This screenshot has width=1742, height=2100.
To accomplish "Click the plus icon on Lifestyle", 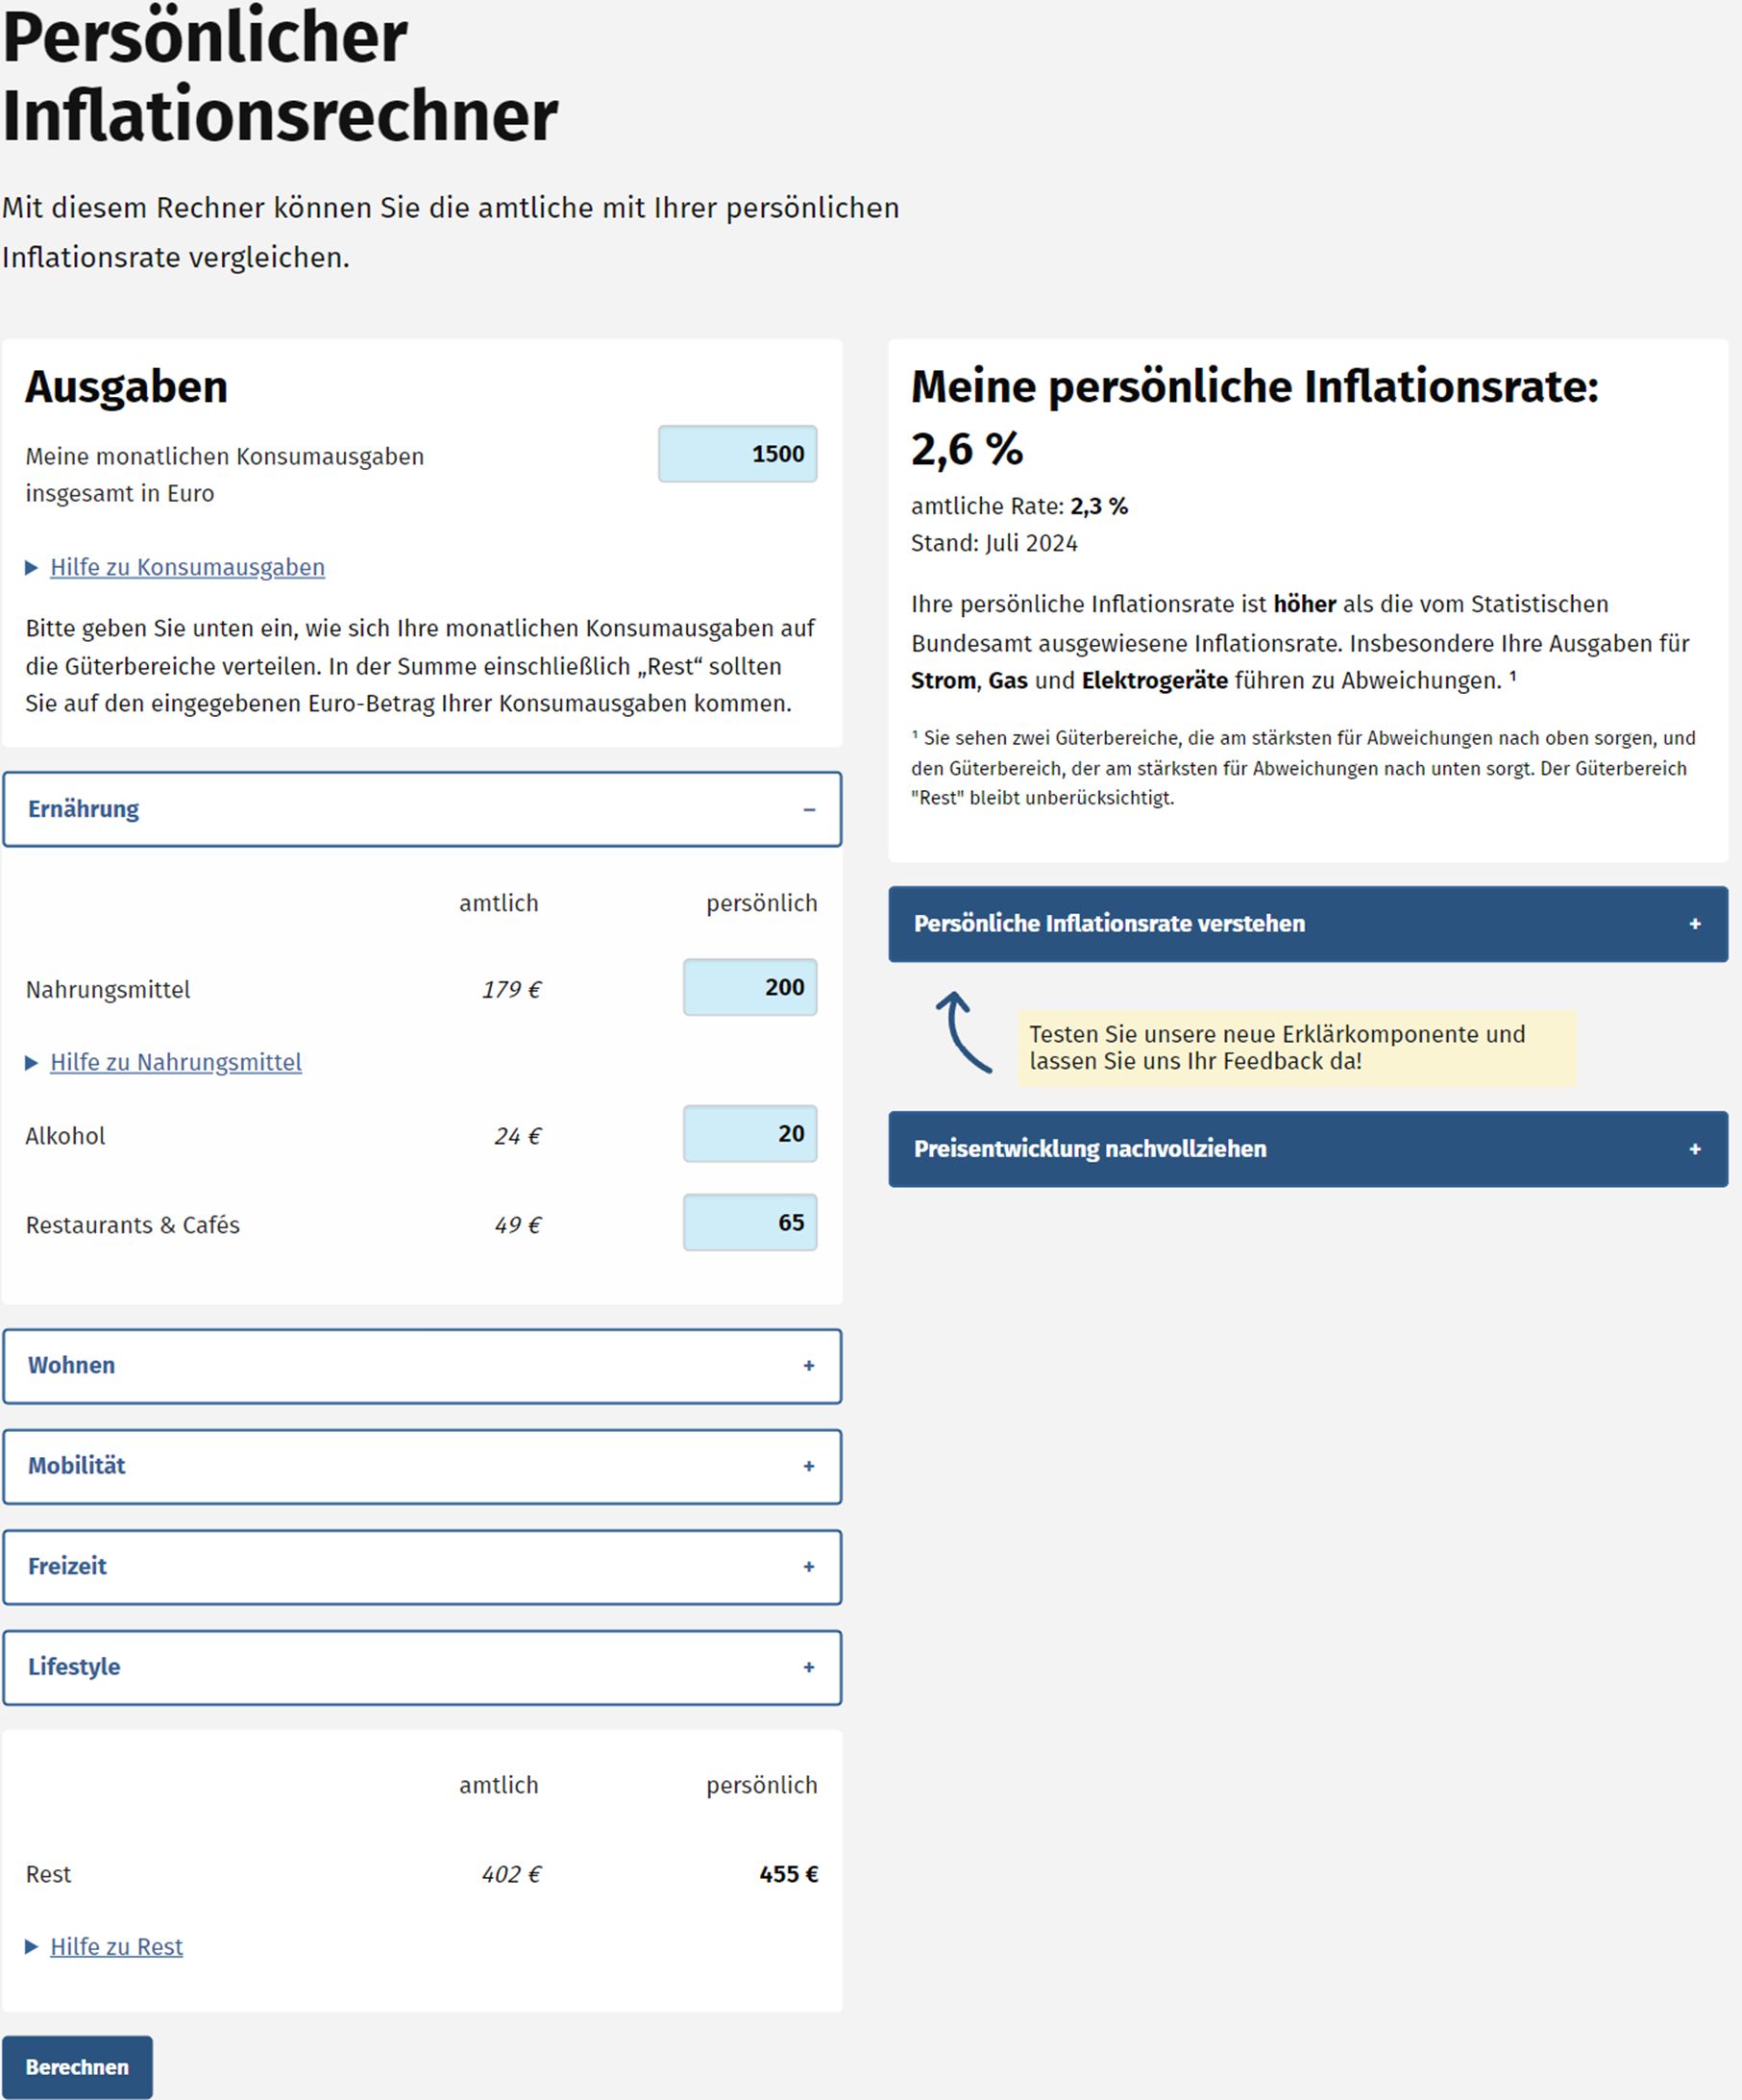I will coord(809,1668).
